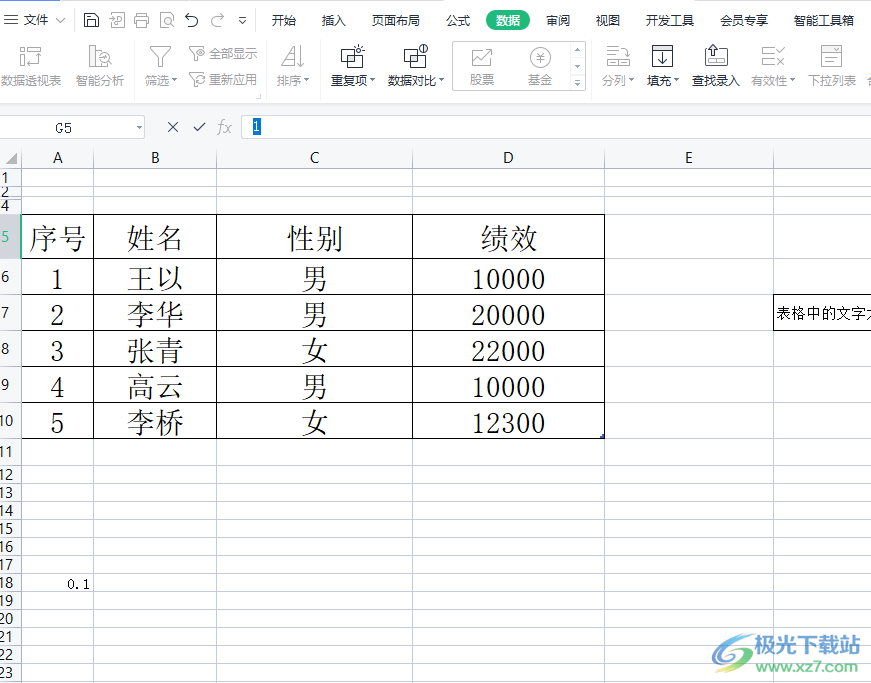Screen dimensions: 871x683
Task: Select the 数据 Data tab
Action: tap(508, 21)
